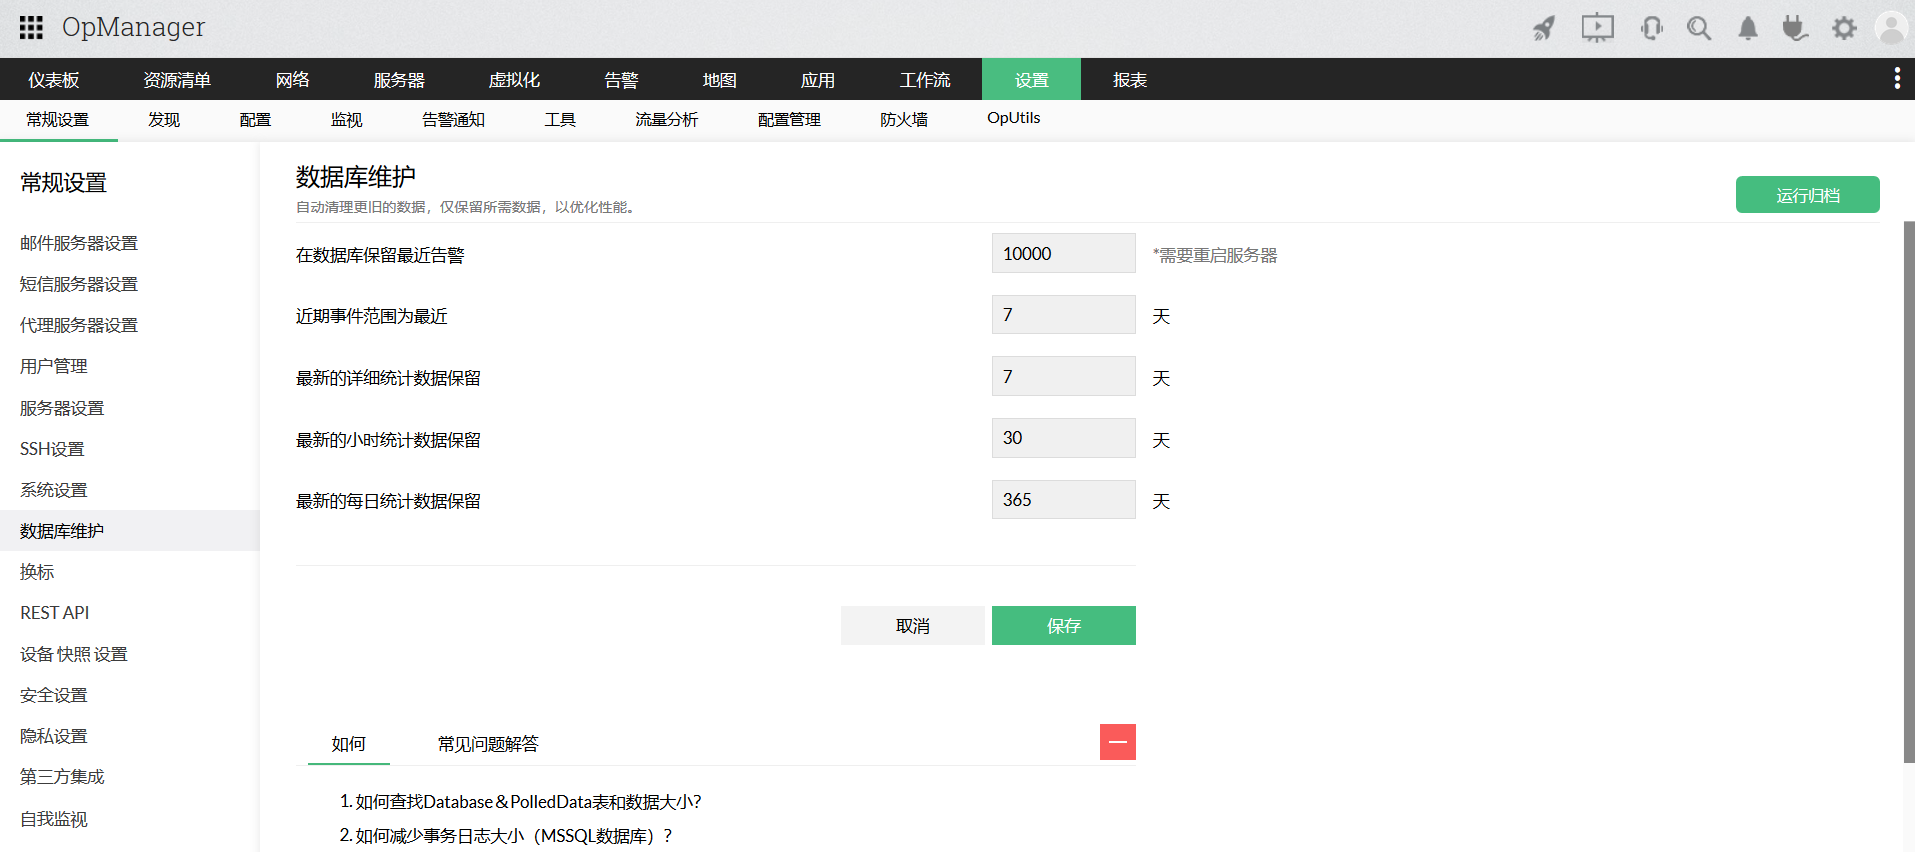Image resolution: width=1915 pixels, height=852 pixels.
Task: Open the 网络 menu
Action: [x=293, y=80]
